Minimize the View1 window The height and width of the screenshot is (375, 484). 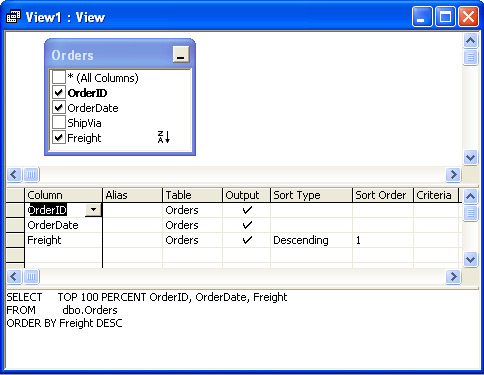click(422, 16)
